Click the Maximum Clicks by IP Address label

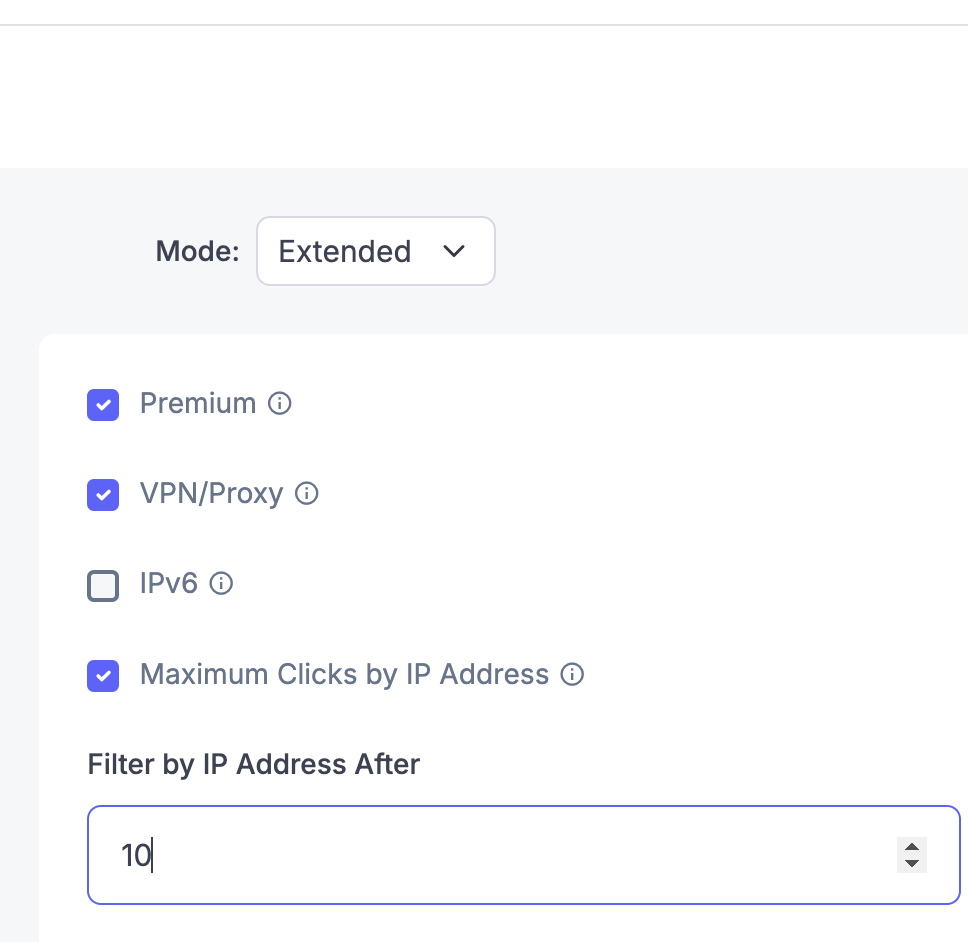[344, 675]
